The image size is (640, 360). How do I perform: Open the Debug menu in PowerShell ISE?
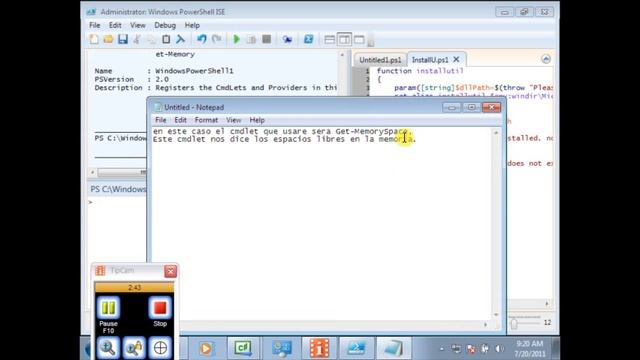pyautogui.click(x=165, y=25)
